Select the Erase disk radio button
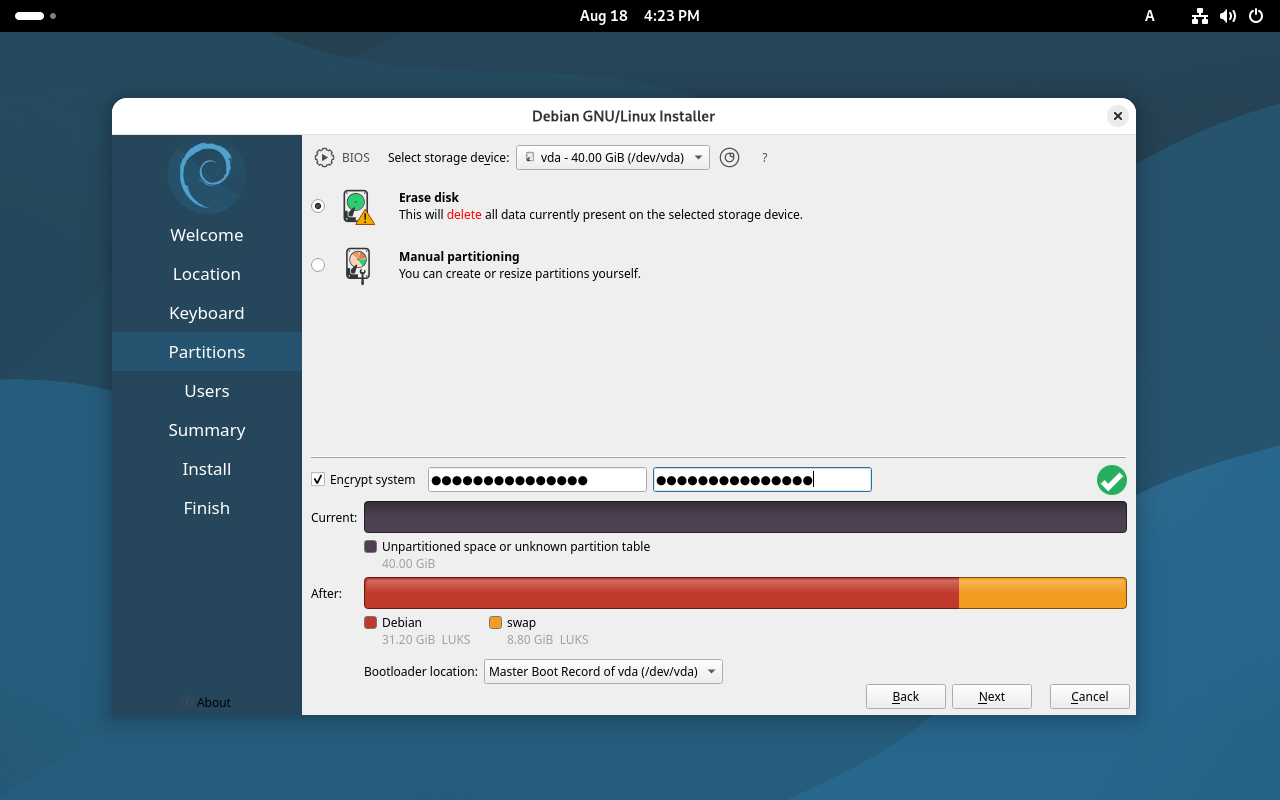This screenshot has height=800, width=1280. pos(318,206)
